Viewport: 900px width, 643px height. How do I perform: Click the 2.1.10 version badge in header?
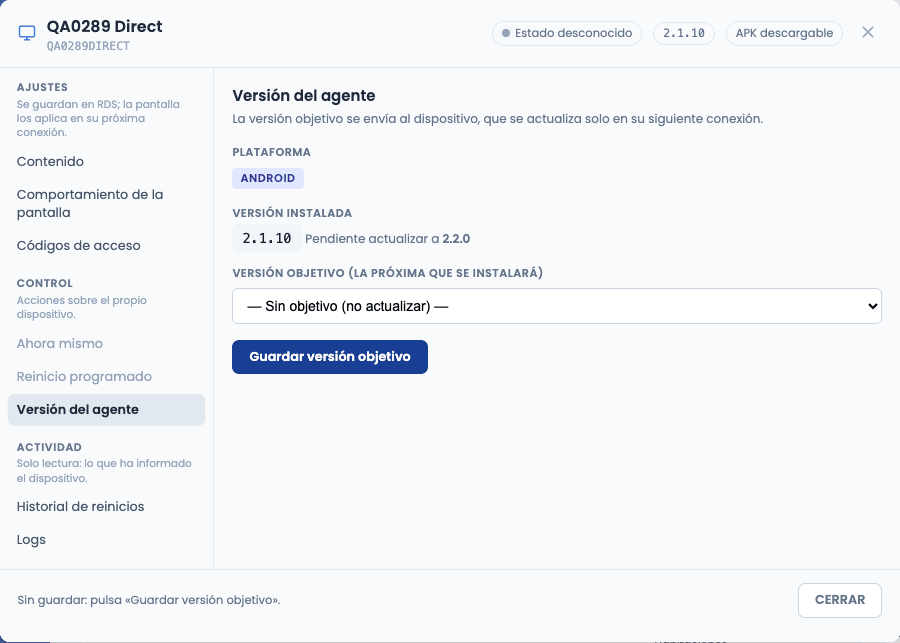(x=684, y=33)
